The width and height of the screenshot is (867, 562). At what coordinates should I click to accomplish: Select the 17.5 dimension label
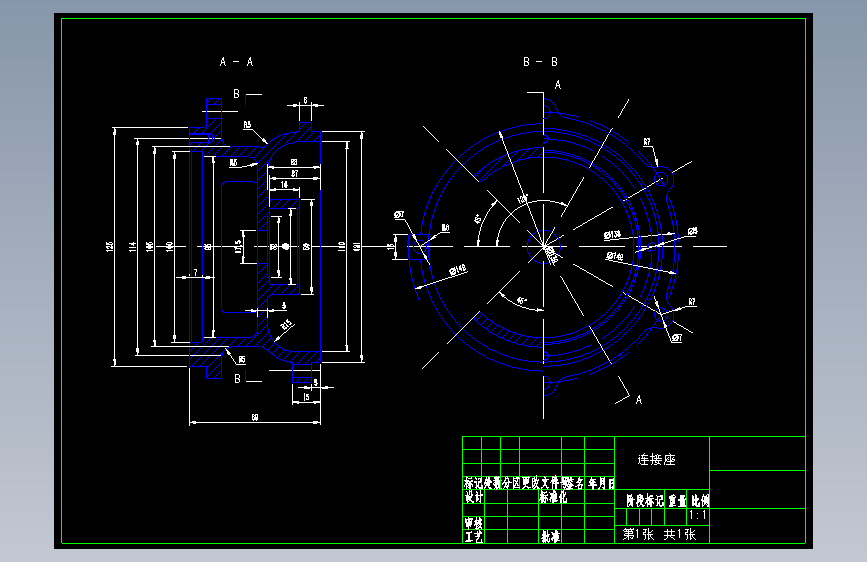[238, 246]
